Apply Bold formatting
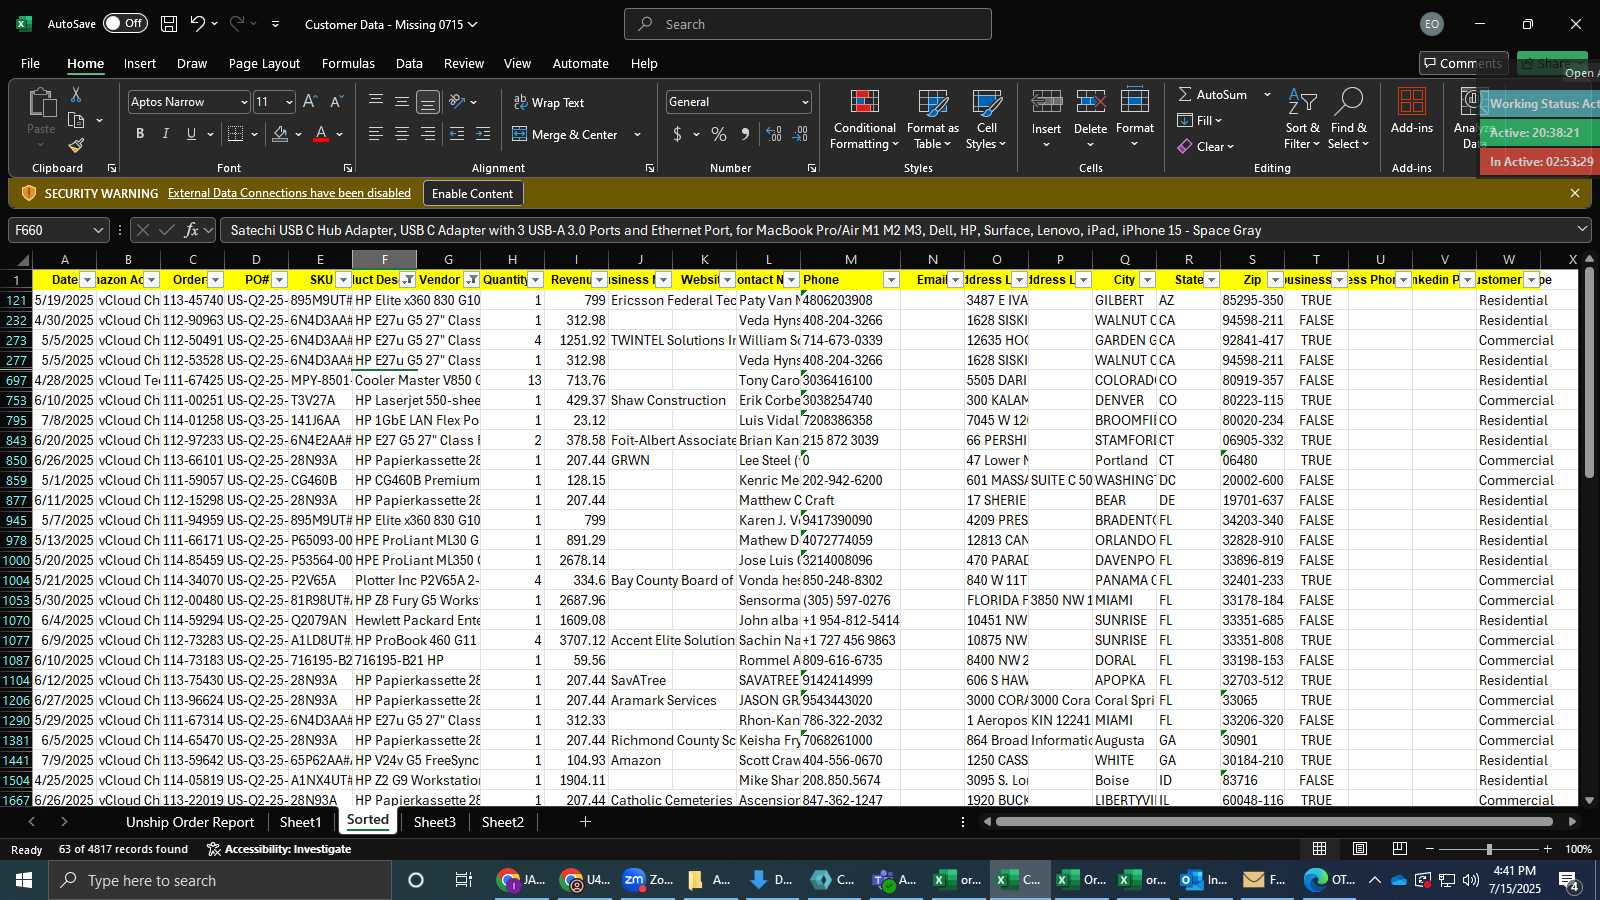Image resolution: width=1600 pixels, height=900 pixels. click(x=140, y=134)
